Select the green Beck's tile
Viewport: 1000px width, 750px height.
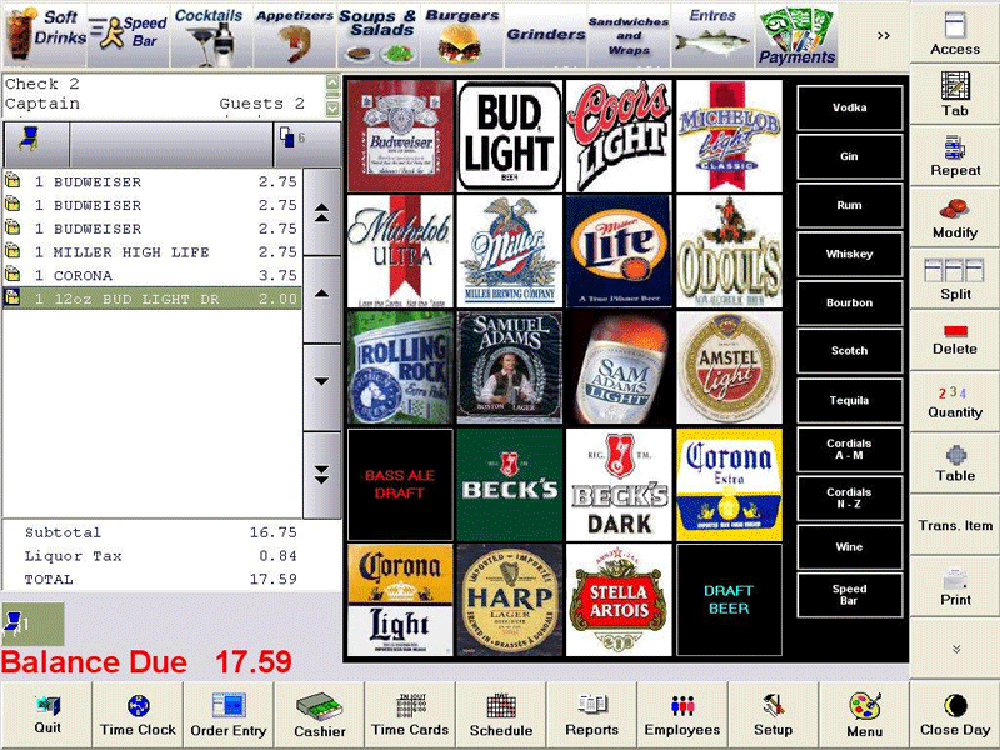509,484
